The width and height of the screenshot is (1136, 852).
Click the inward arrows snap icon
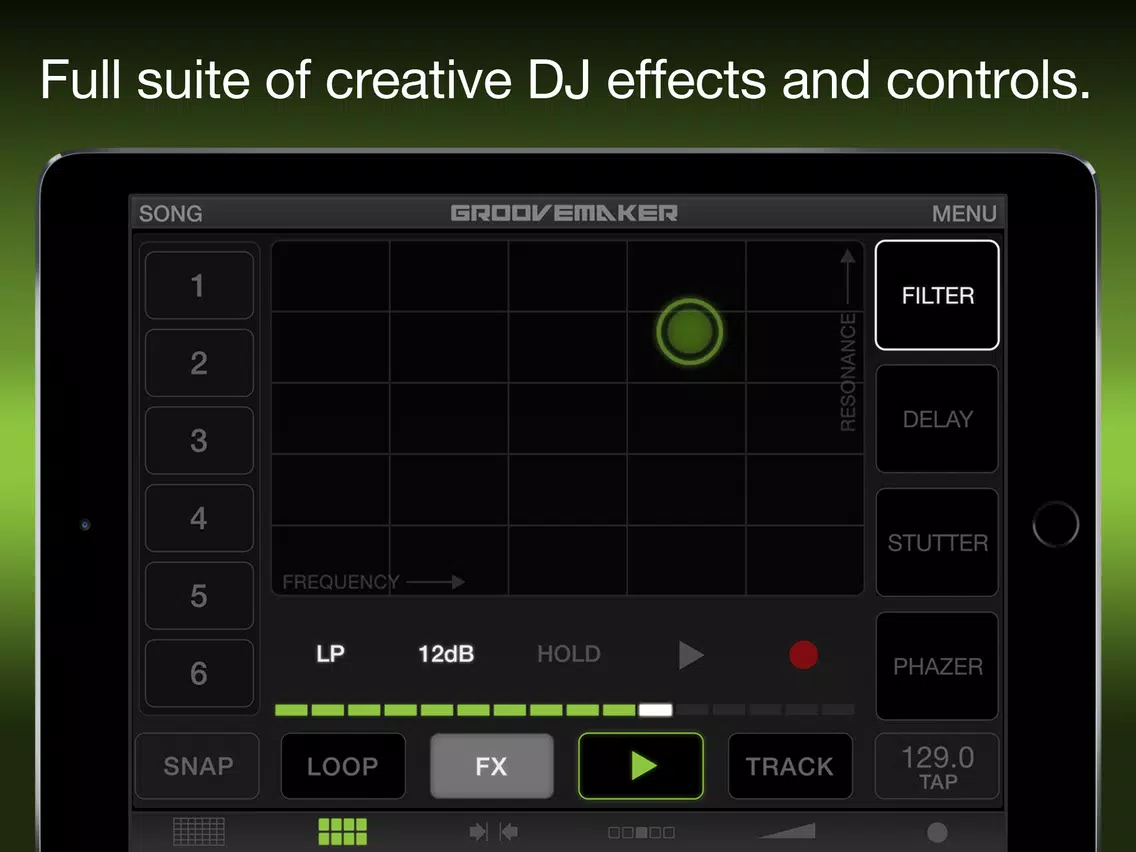pos(493,832)
